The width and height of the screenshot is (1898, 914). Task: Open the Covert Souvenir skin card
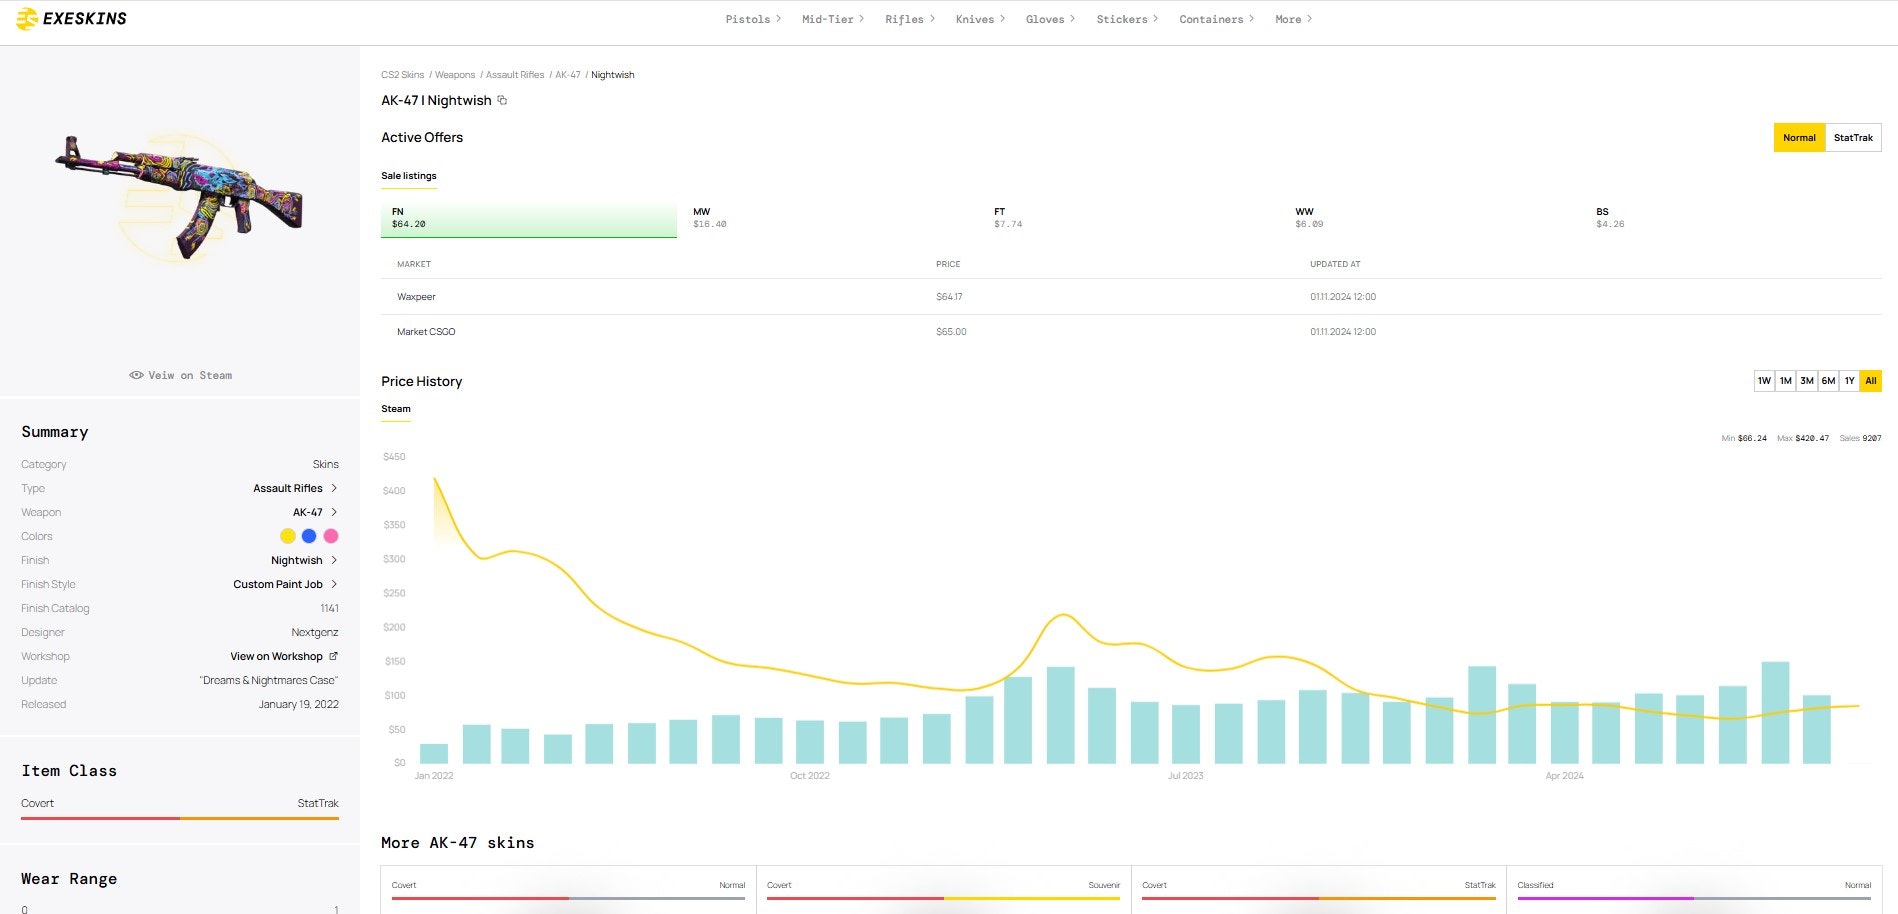point(943,890)
